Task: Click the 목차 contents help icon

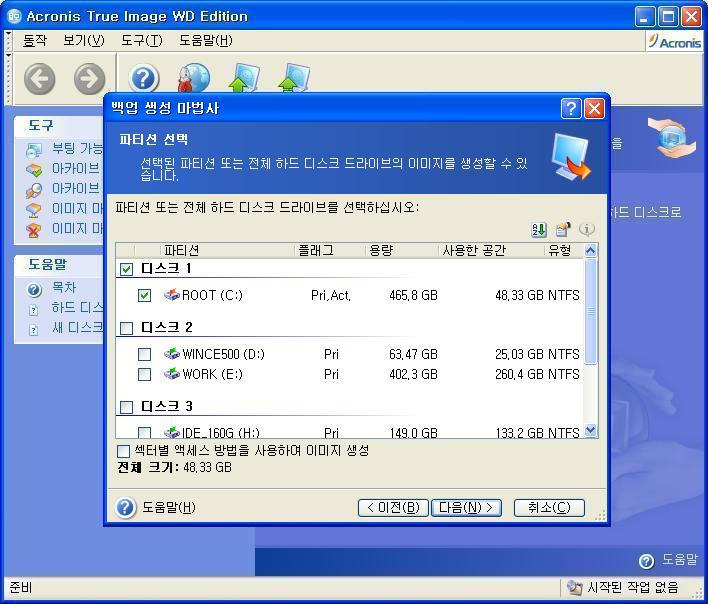Action: tap(34, 289)
